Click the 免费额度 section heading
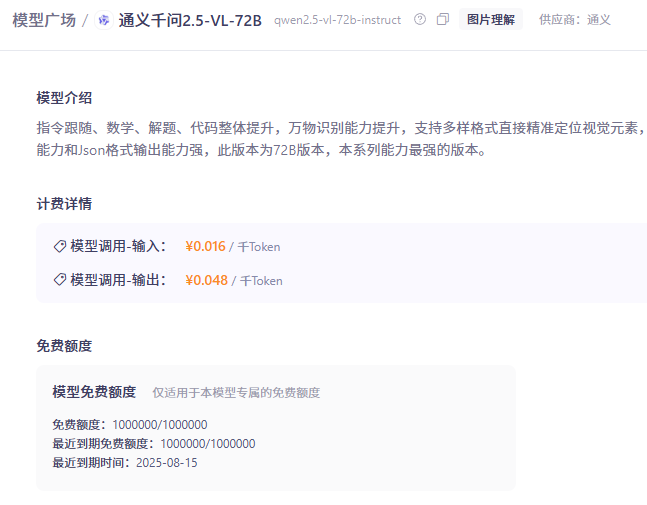647x505 pixels. tap(64, 346)
